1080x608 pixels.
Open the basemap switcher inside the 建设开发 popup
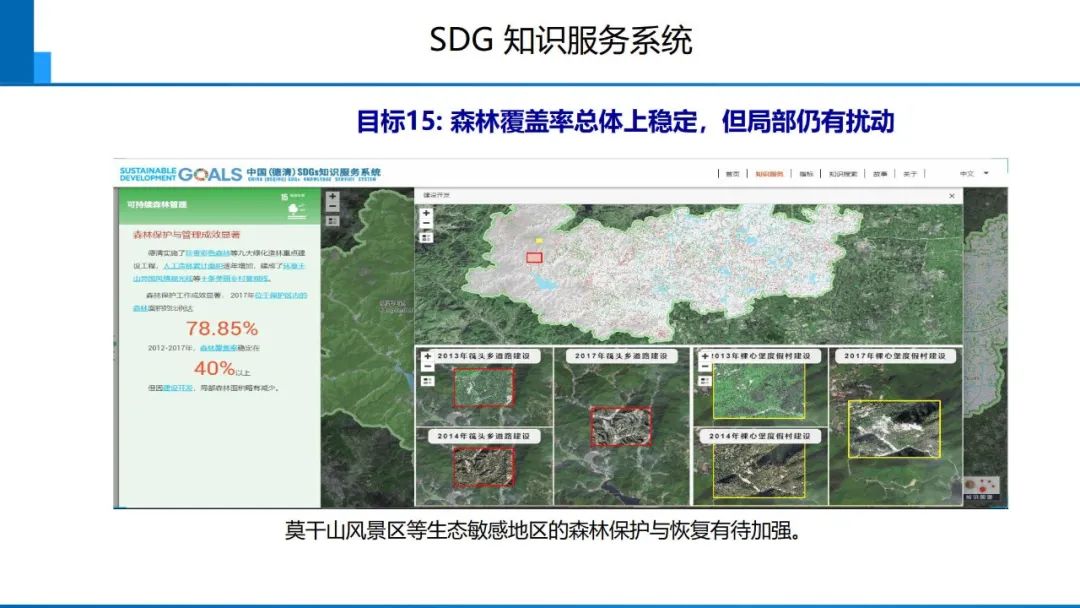pos(425,238)
